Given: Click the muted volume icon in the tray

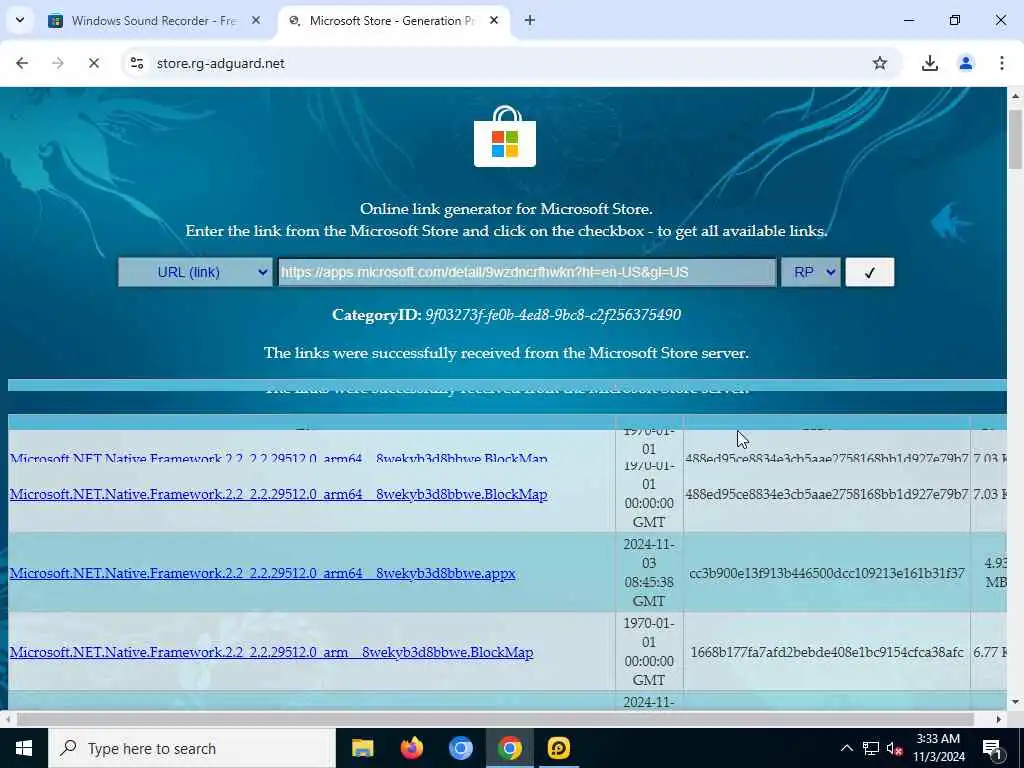Looking at the screenshot, I should [x=895, y=748].
